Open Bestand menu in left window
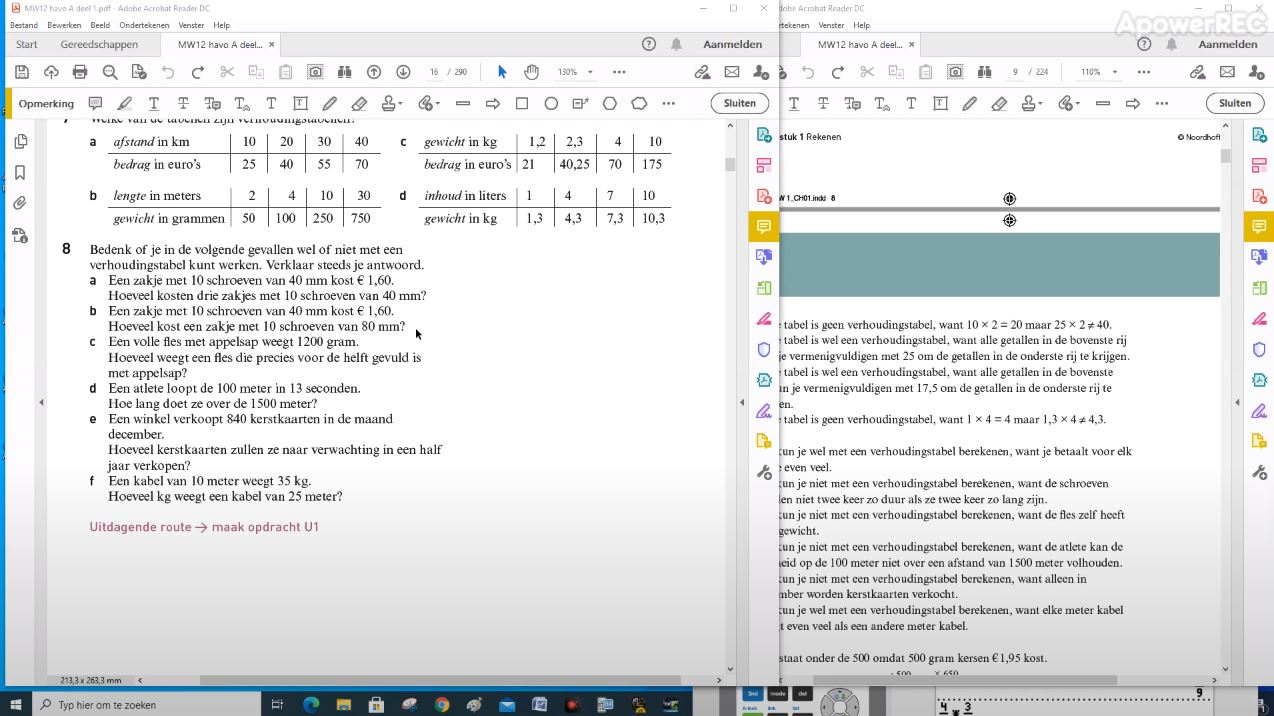Viewport: 1274px width, 716px height. coord(24,25)
